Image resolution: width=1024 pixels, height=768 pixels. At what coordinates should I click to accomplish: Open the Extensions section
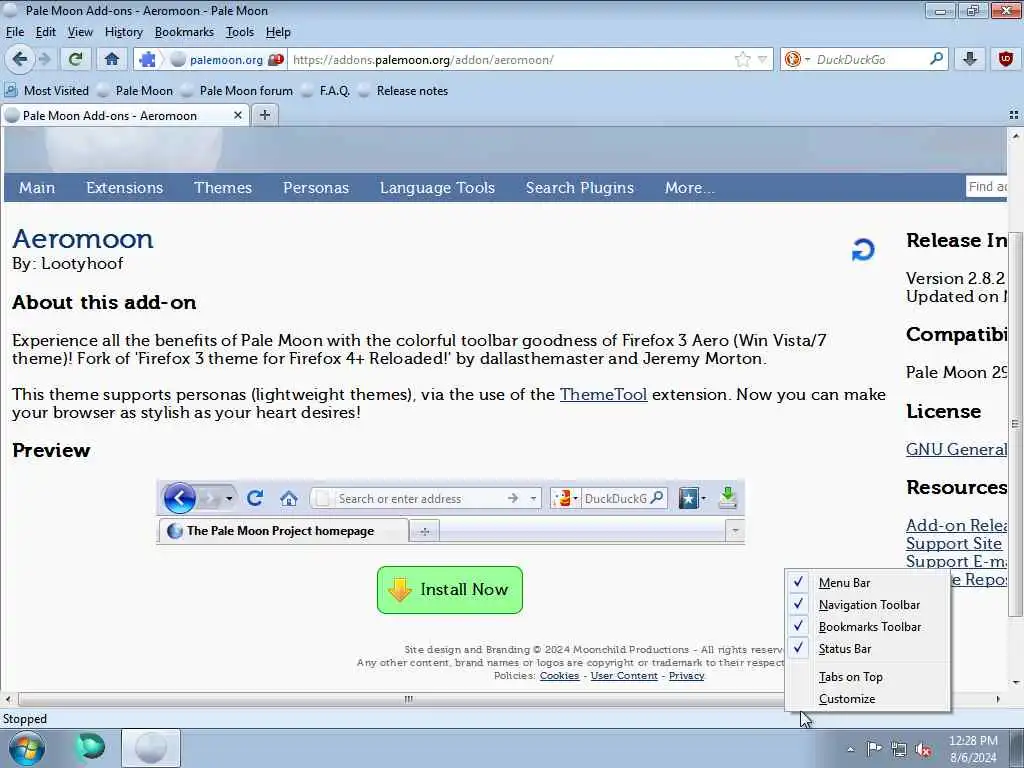point(125,187)
